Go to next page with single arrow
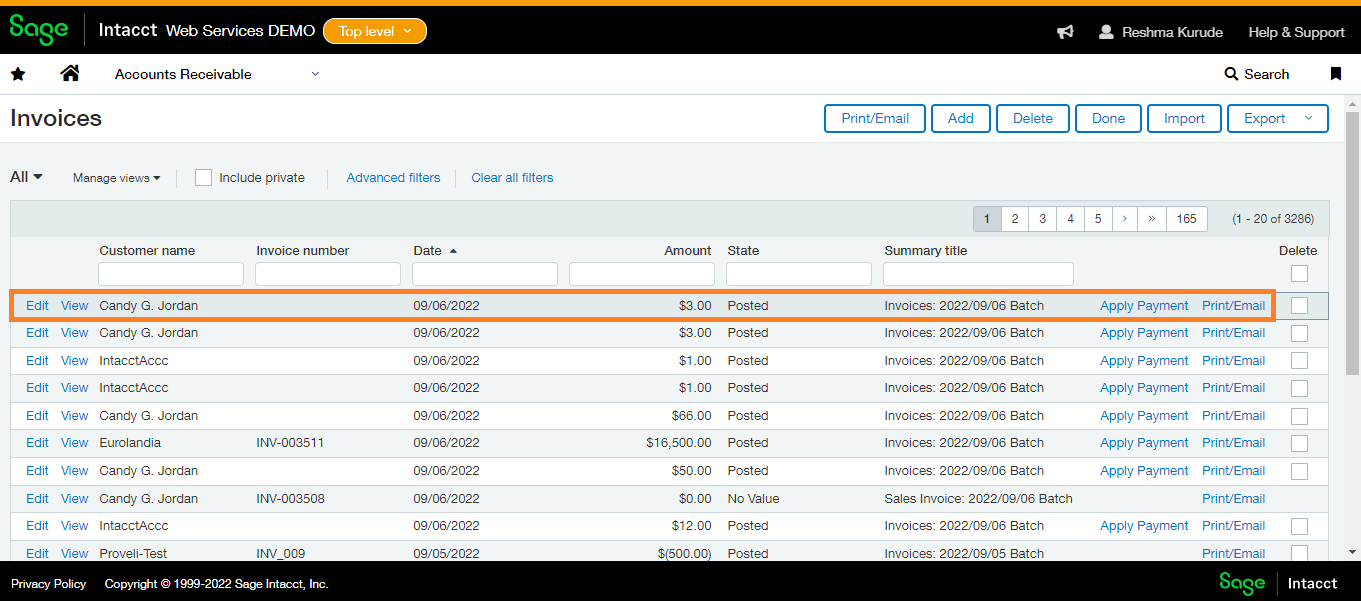The image size is (1361, 601). [x=1125, y=219]
